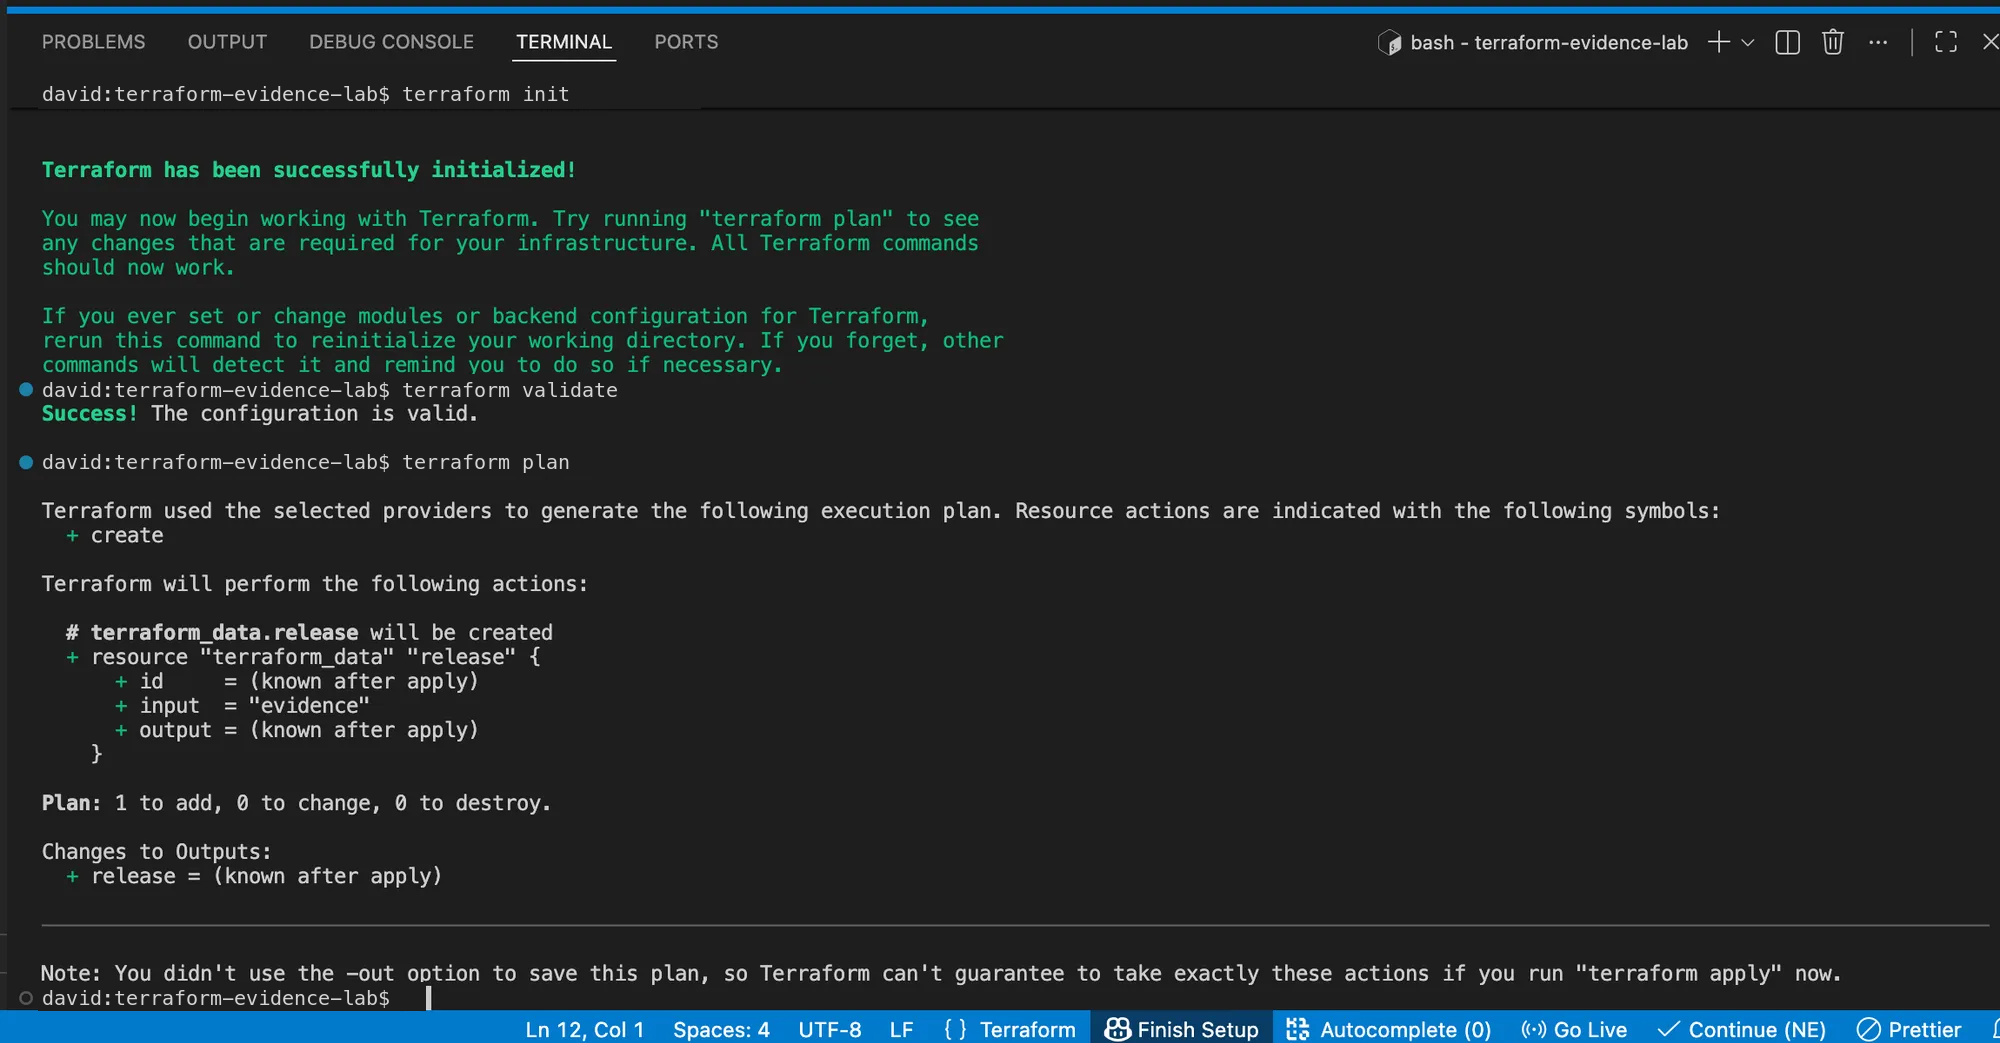Kill terminal with the trash icon

[1832, 42]
